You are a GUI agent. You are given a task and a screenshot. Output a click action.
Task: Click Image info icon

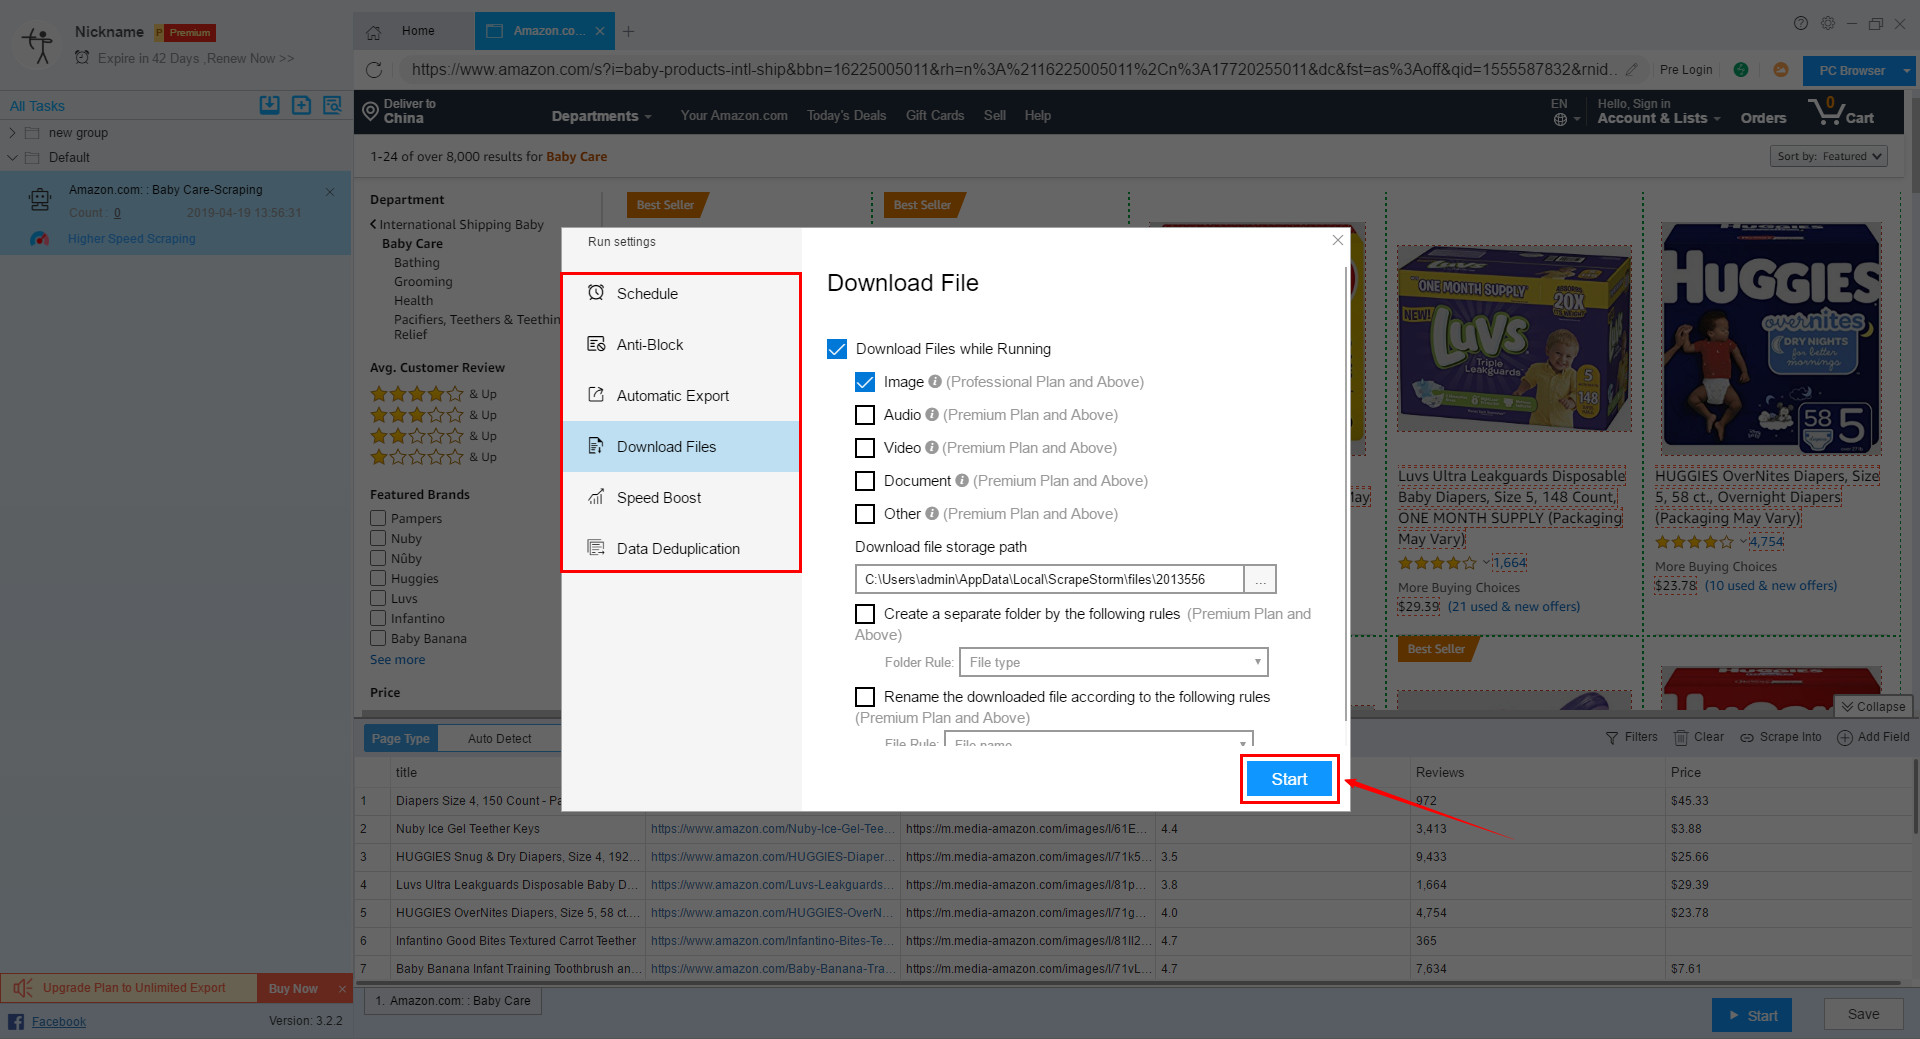pyautogui.click(x=935, y=382)
